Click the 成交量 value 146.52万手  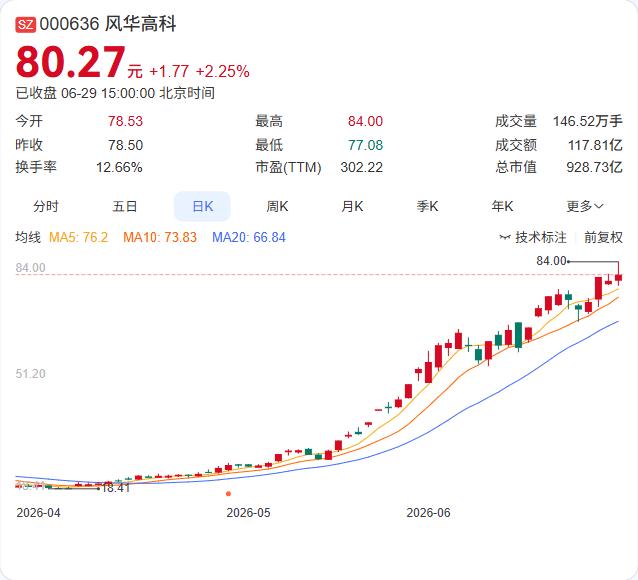coord(588,121)
